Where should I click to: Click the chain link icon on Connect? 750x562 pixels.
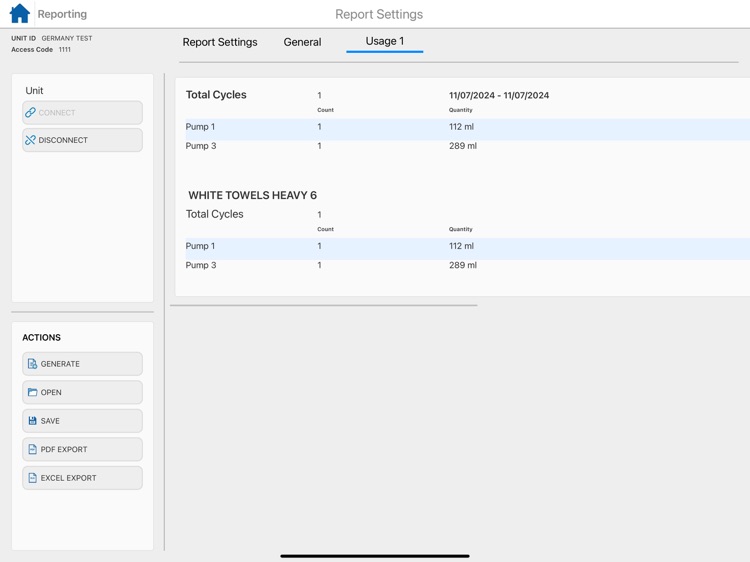[x=30, y=112]
